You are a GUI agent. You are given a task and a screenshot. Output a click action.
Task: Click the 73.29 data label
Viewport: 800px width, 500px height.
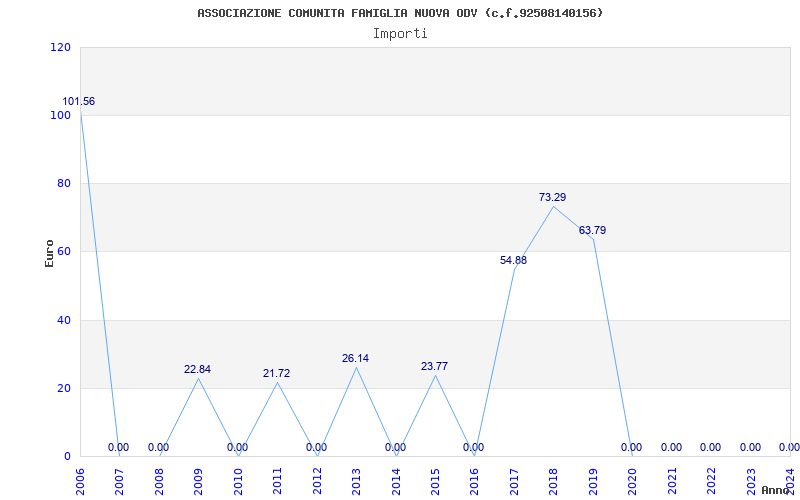(553, 197)
